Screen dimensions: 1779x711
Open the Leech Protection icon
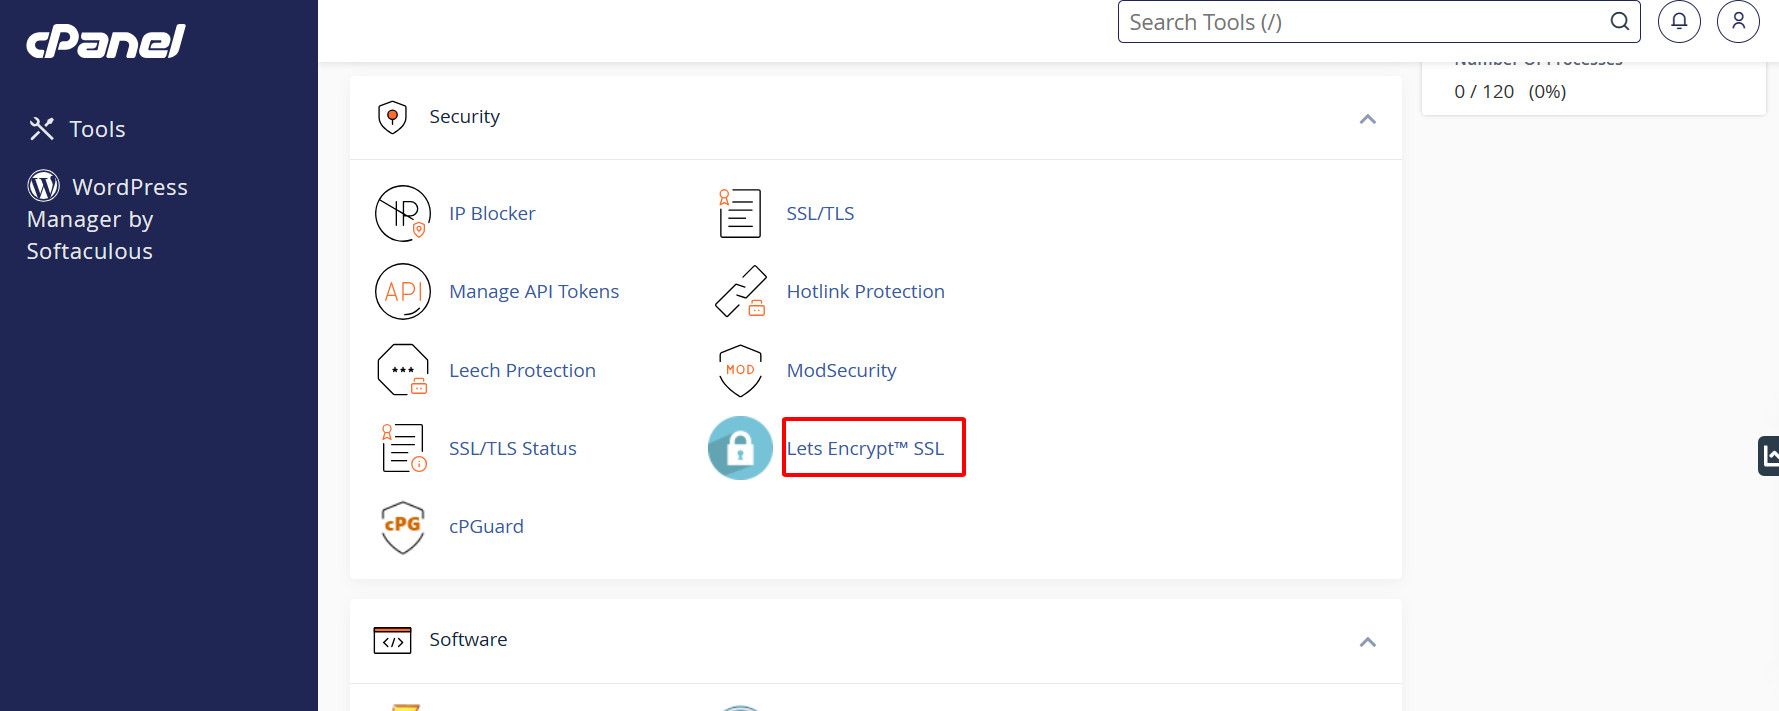click(x=403, y=370)
